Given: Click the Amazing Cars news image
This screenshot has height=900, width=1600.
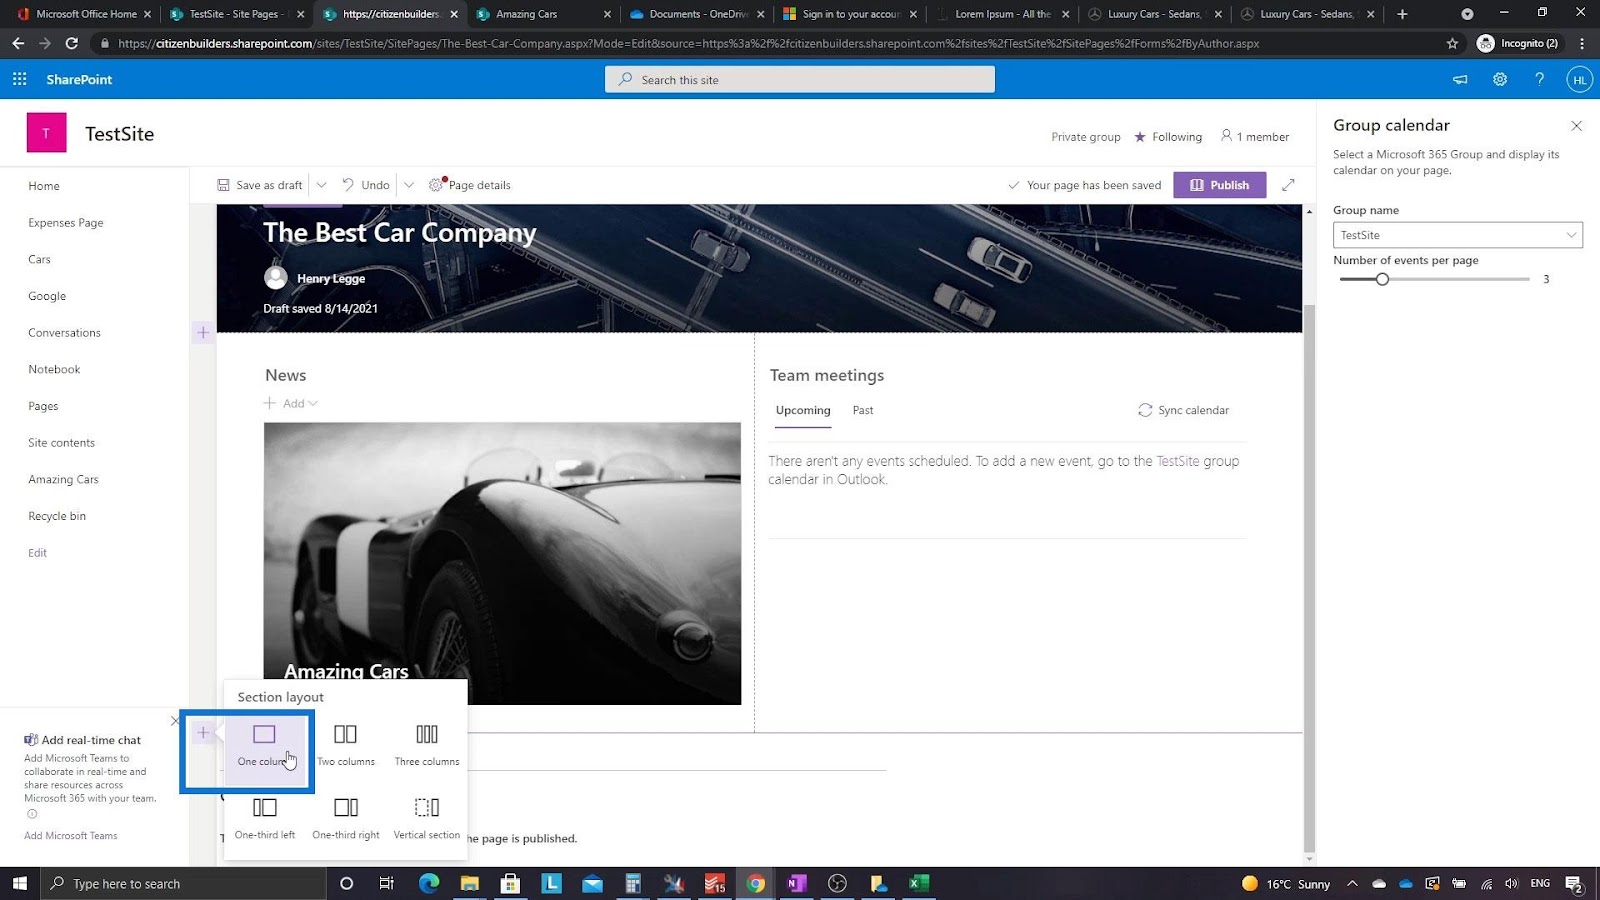Looking at the screenshot, I should (502, 563).
